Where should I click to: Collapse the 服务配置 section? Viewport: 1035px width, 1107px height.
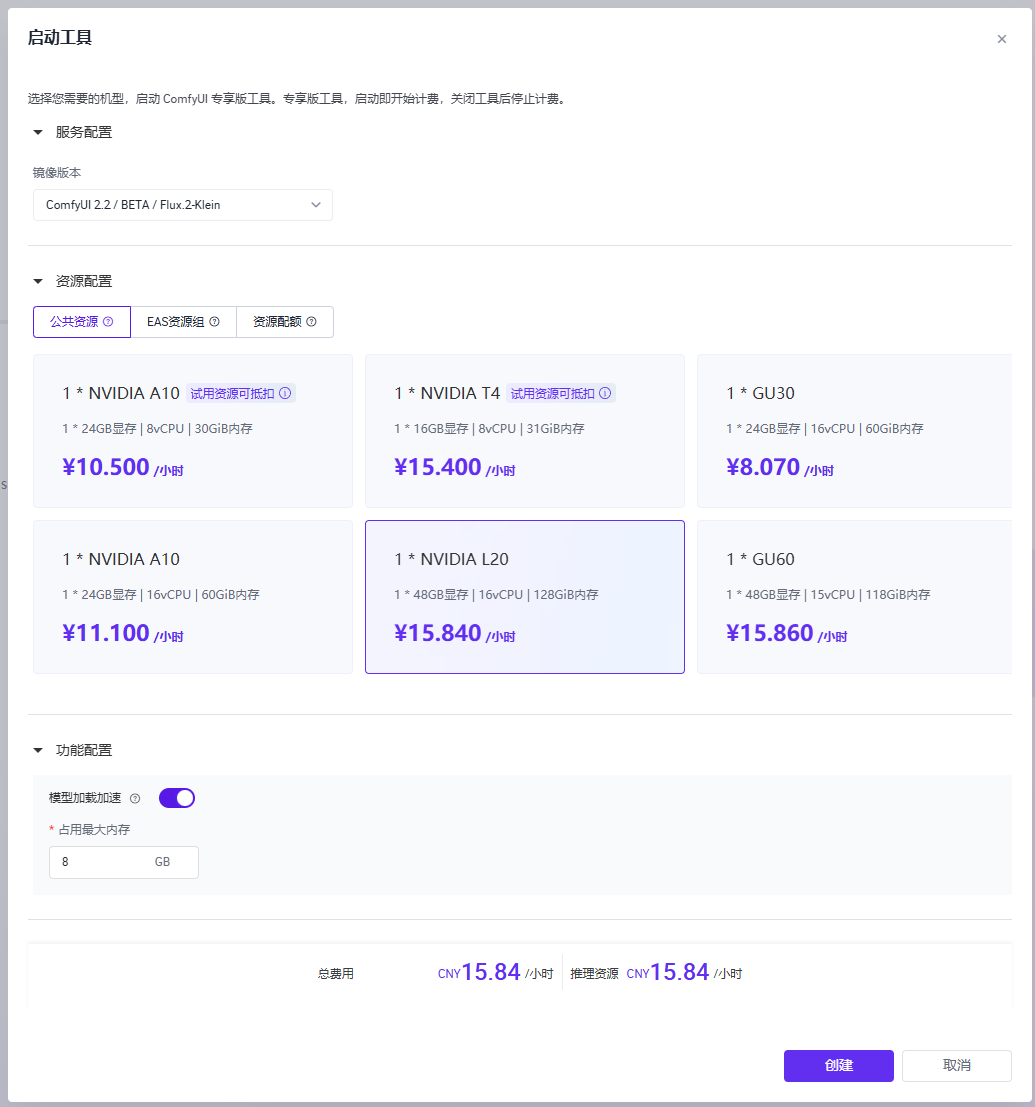tap(38, 132)
